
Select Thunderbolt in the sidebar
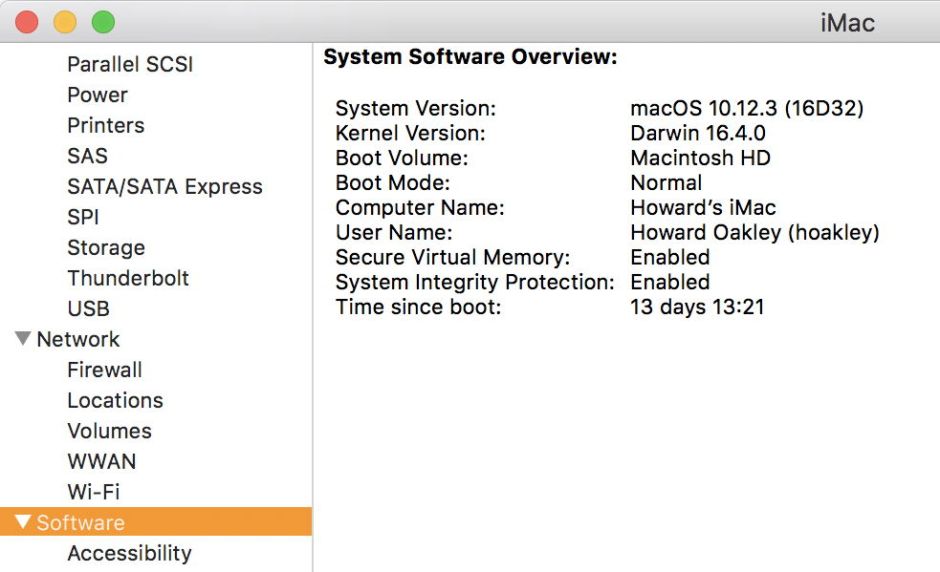(x=128, y=278)
